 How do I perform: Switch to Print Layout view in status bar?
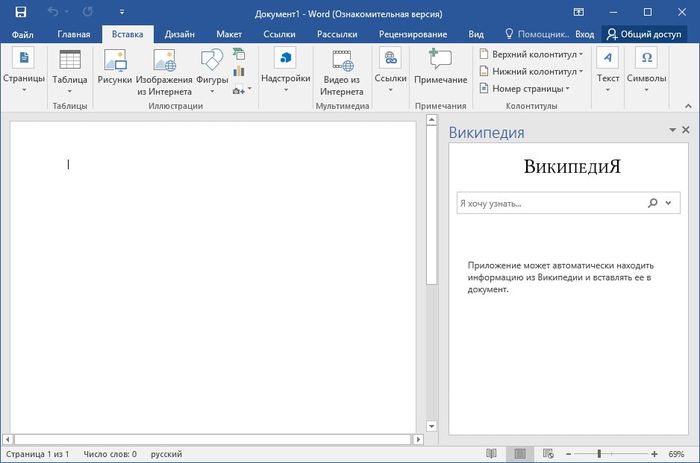click(x=519, y=454)
